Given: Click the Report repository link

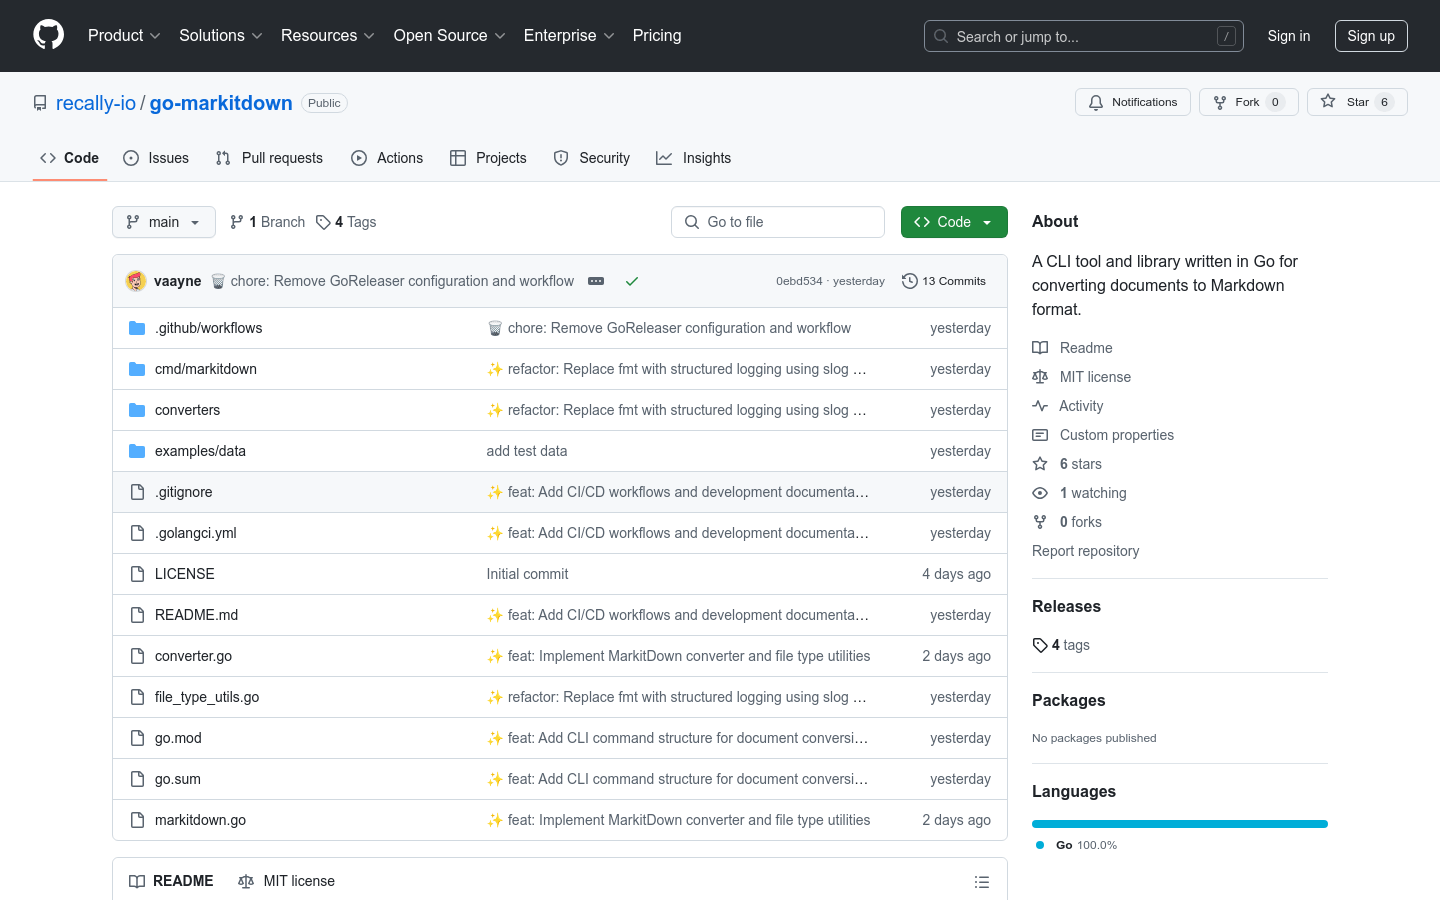Looking at the screenshot, I should click(1085, 551).
